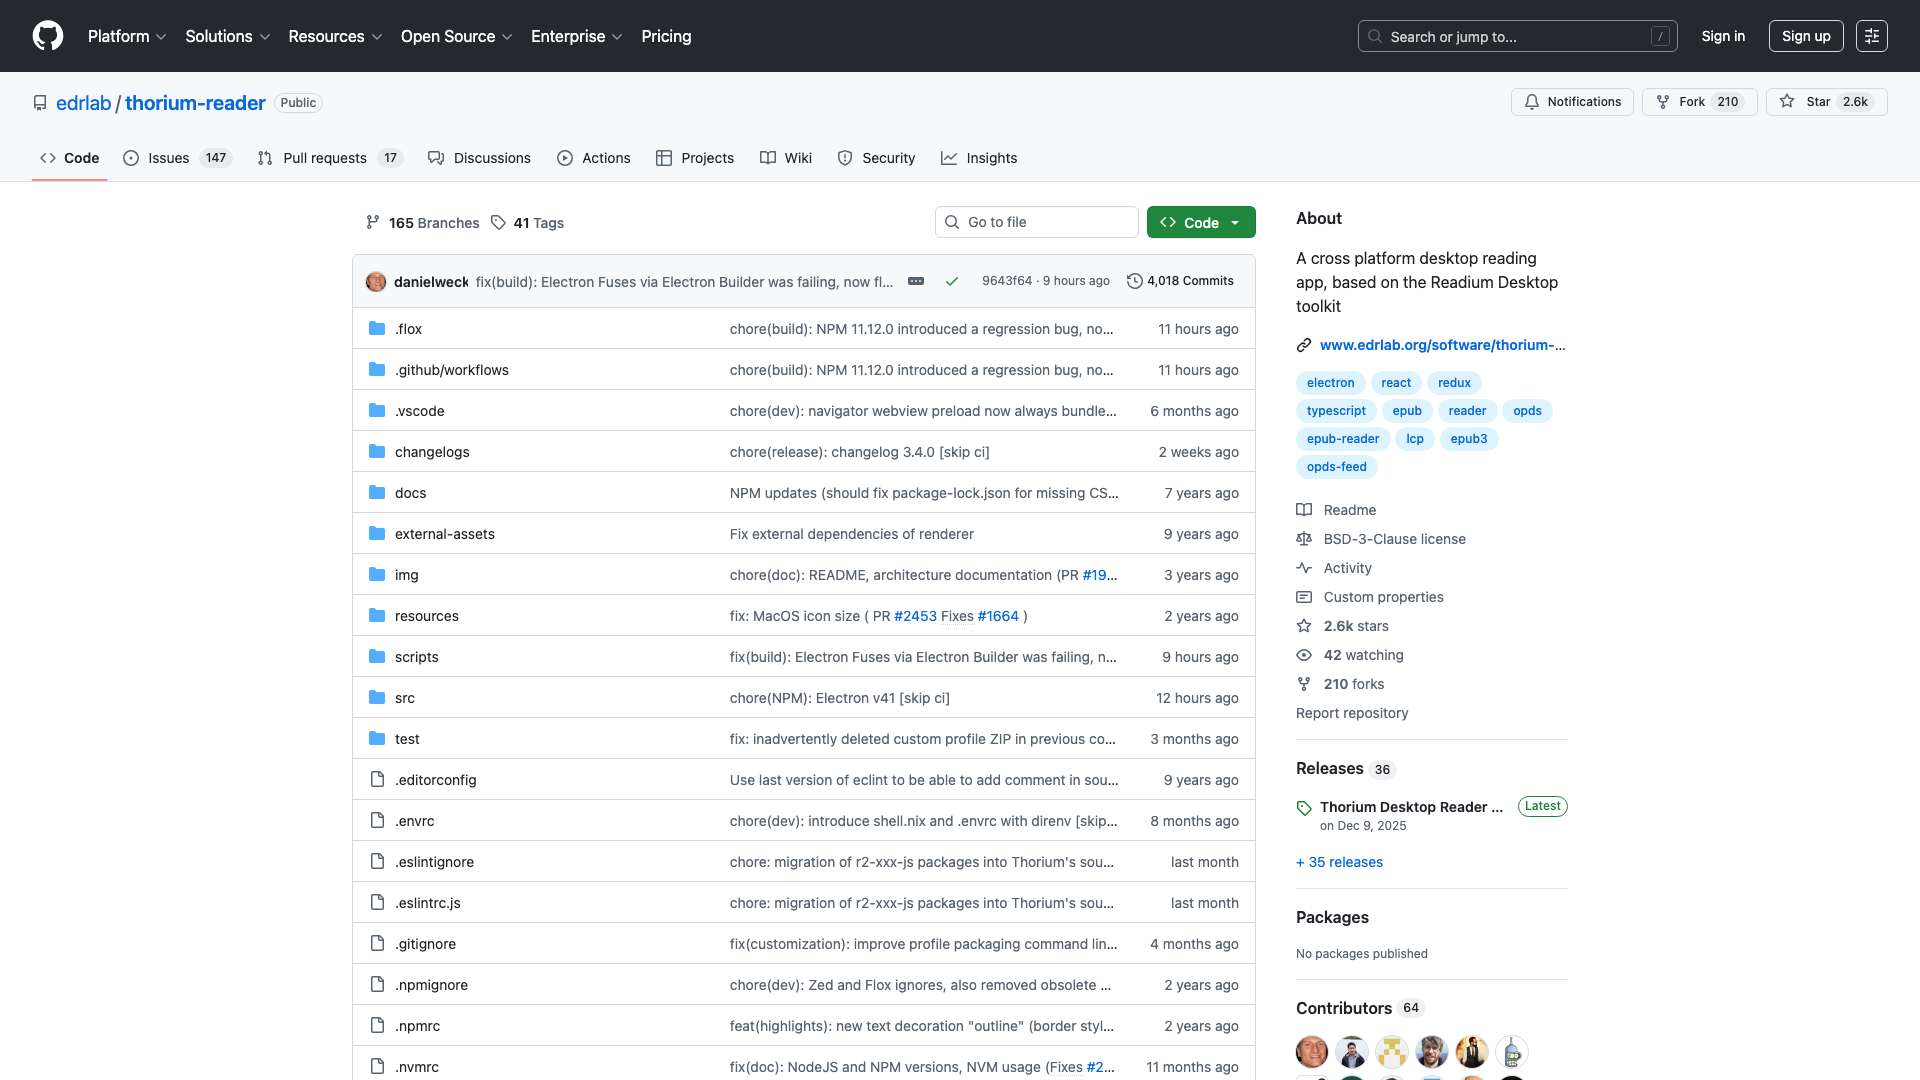Open the + 35 releases link

(1339, 862)
